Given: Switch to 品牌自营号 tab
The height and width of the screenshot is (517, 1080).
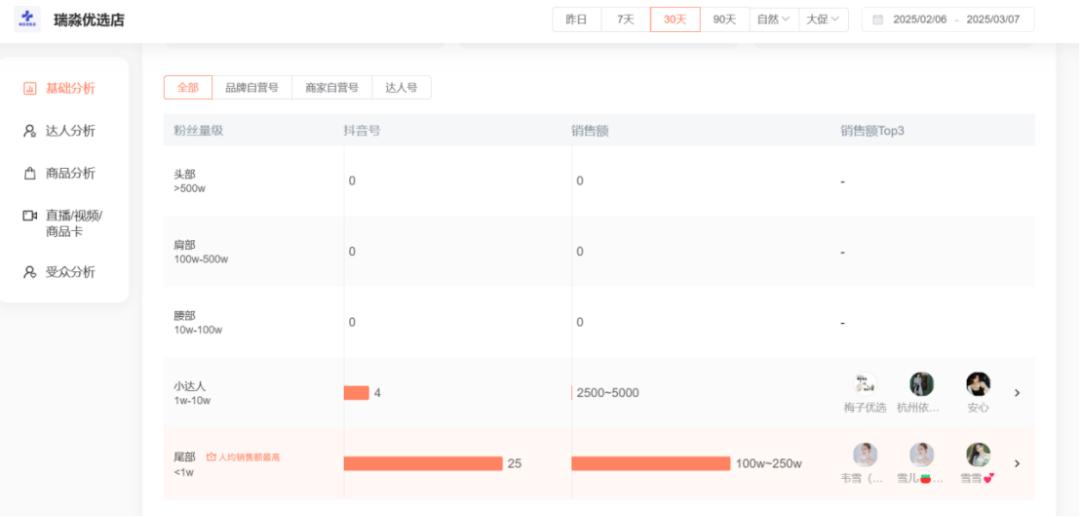Looking at the screenshot, I should coord(252,88).
